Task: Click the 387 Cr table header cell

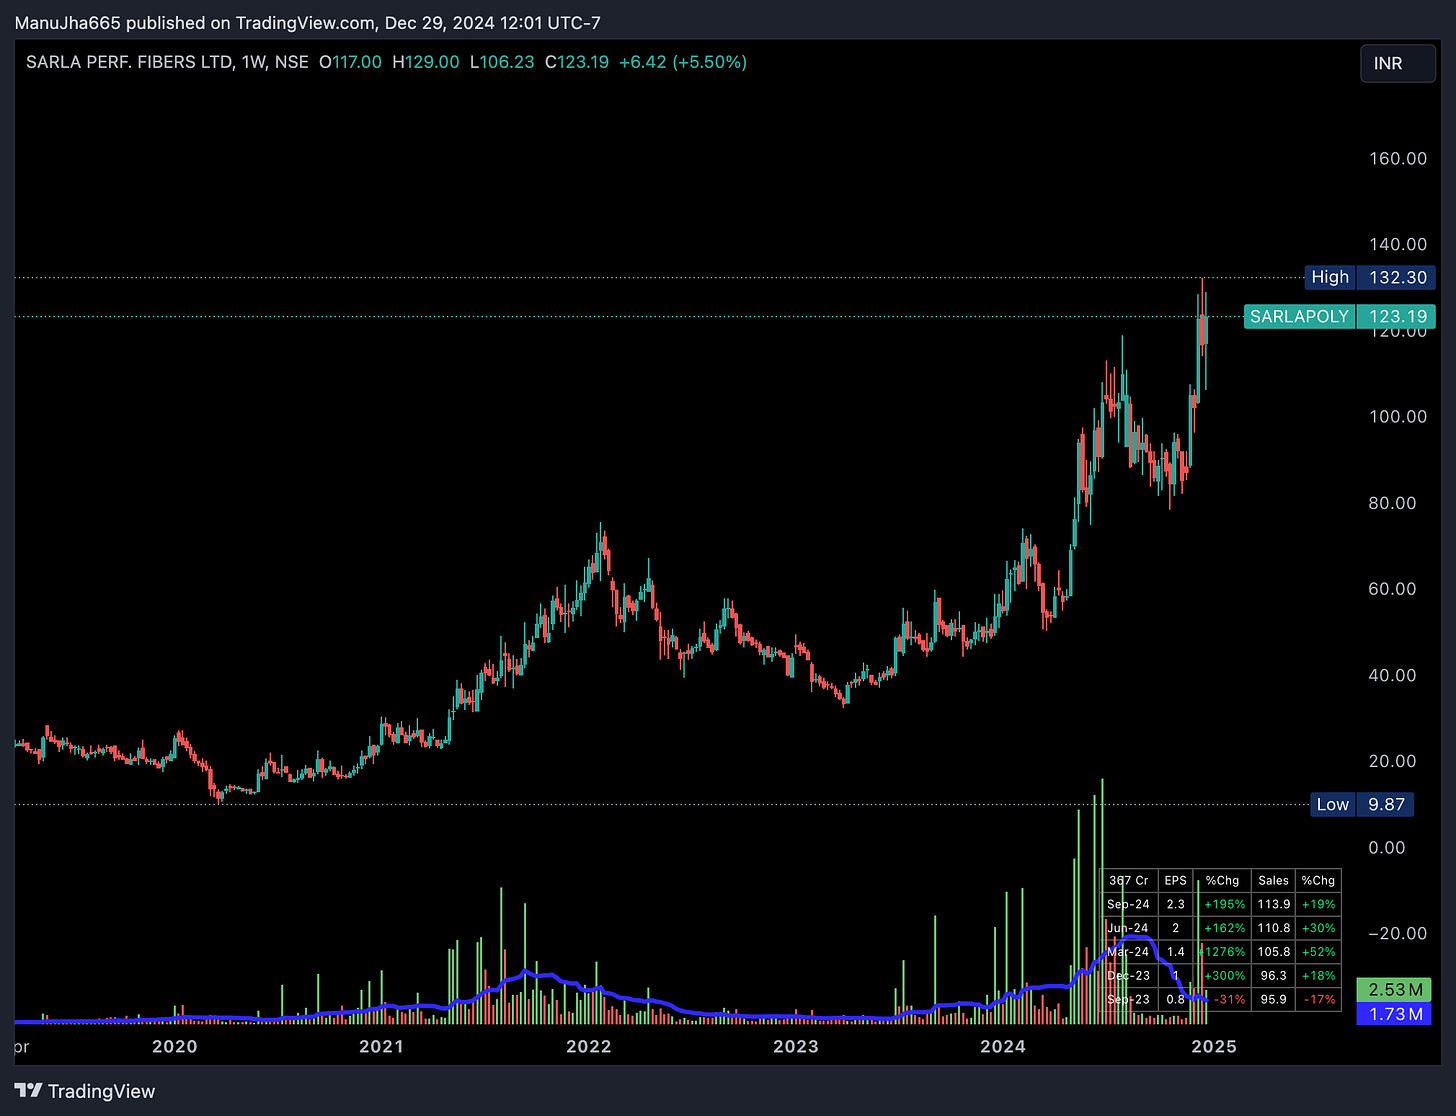Action: click(1129, 880)
